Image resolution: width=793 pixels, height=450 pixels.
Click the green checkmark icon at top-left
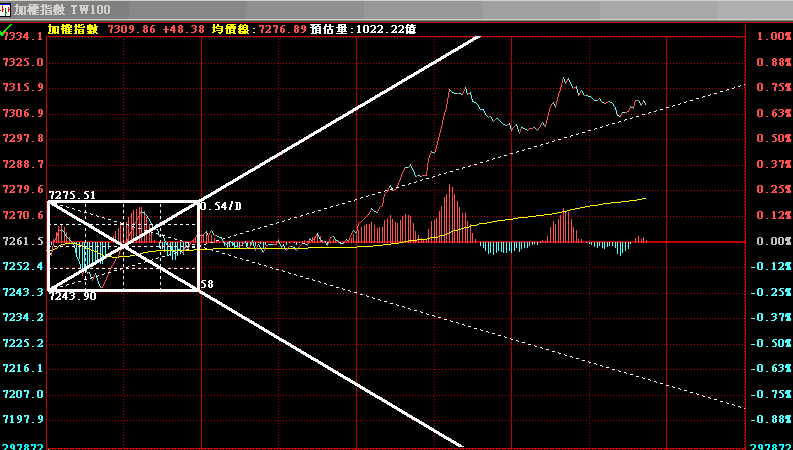pos(6,32)
